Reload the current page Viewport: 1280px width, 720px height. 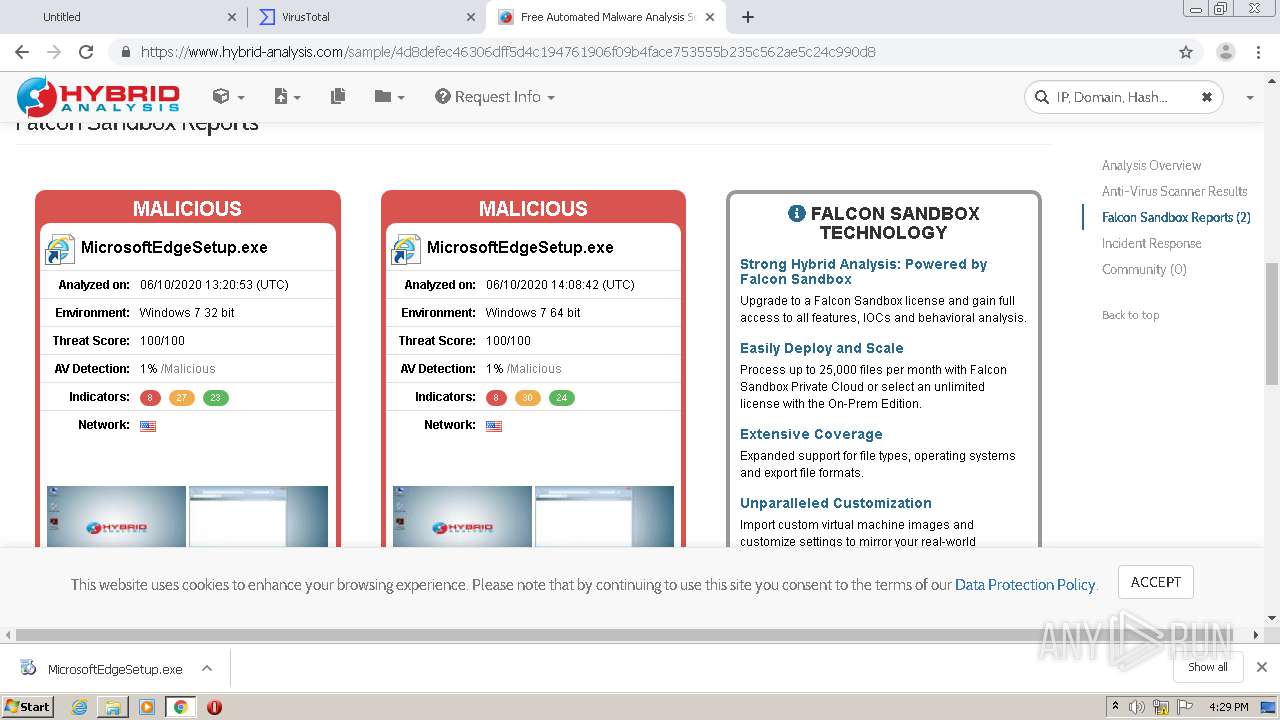point(86,52)
